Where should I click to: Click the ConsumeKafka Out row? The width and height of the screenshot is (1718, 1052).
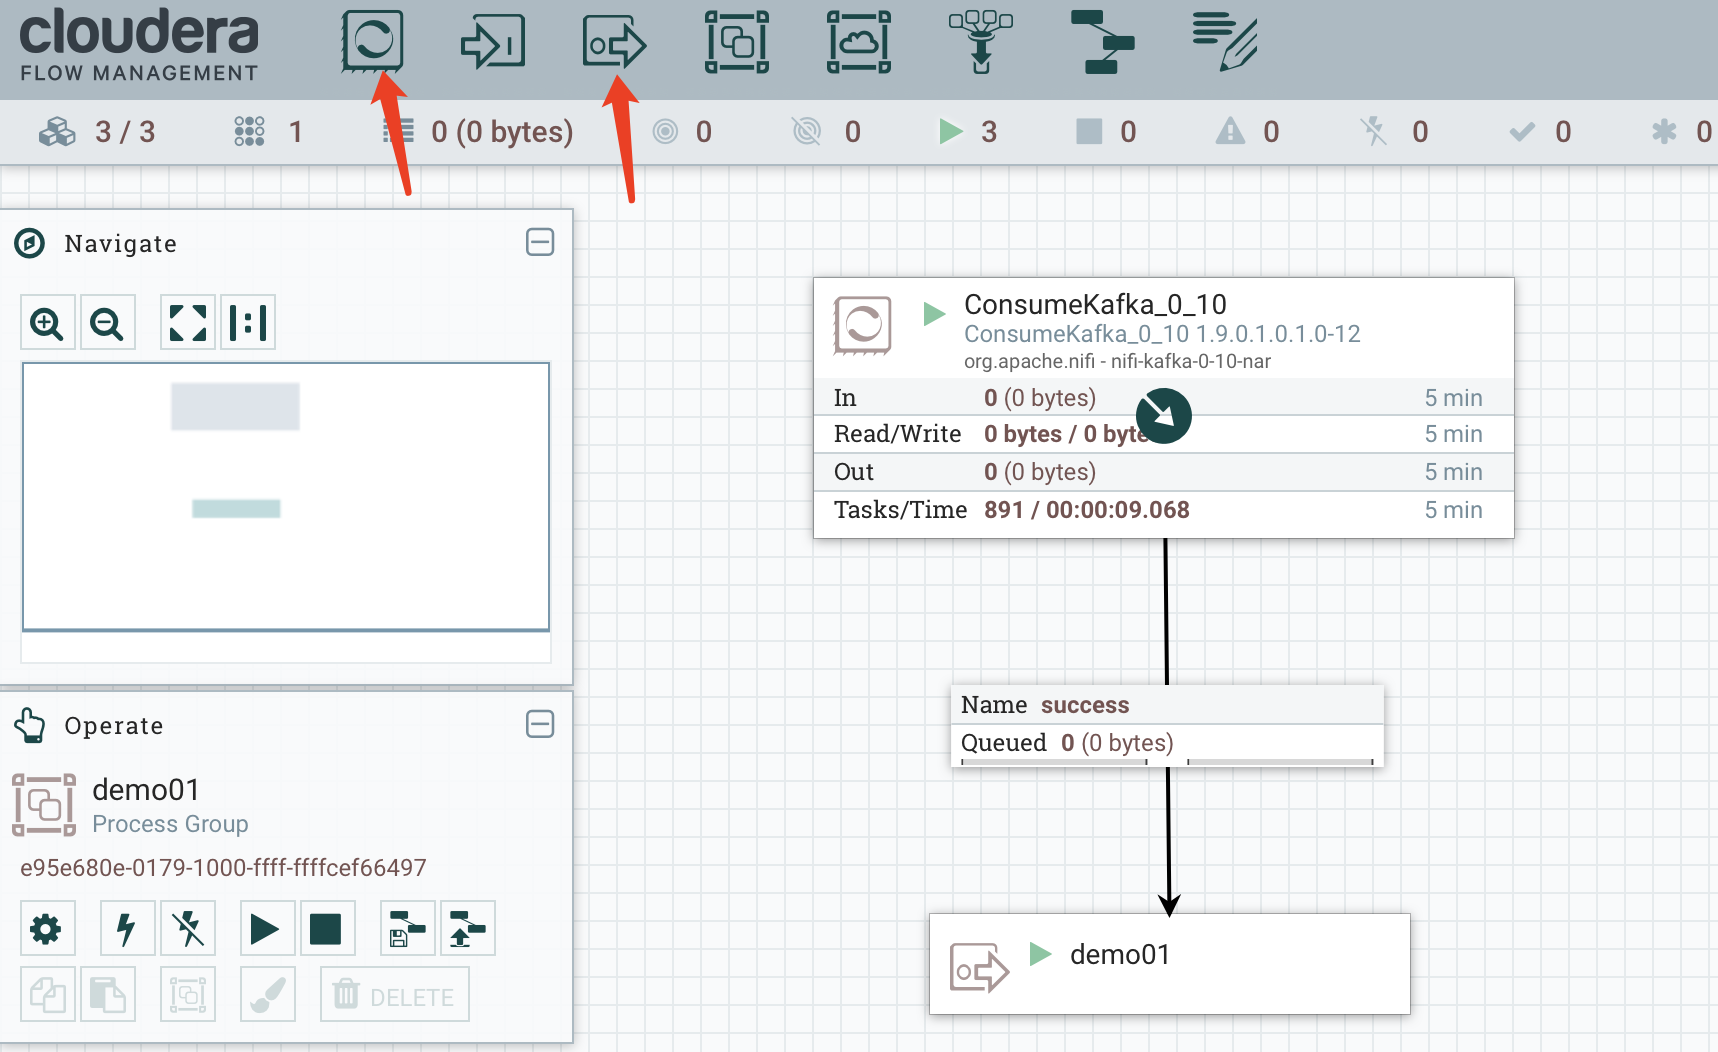1163,472
